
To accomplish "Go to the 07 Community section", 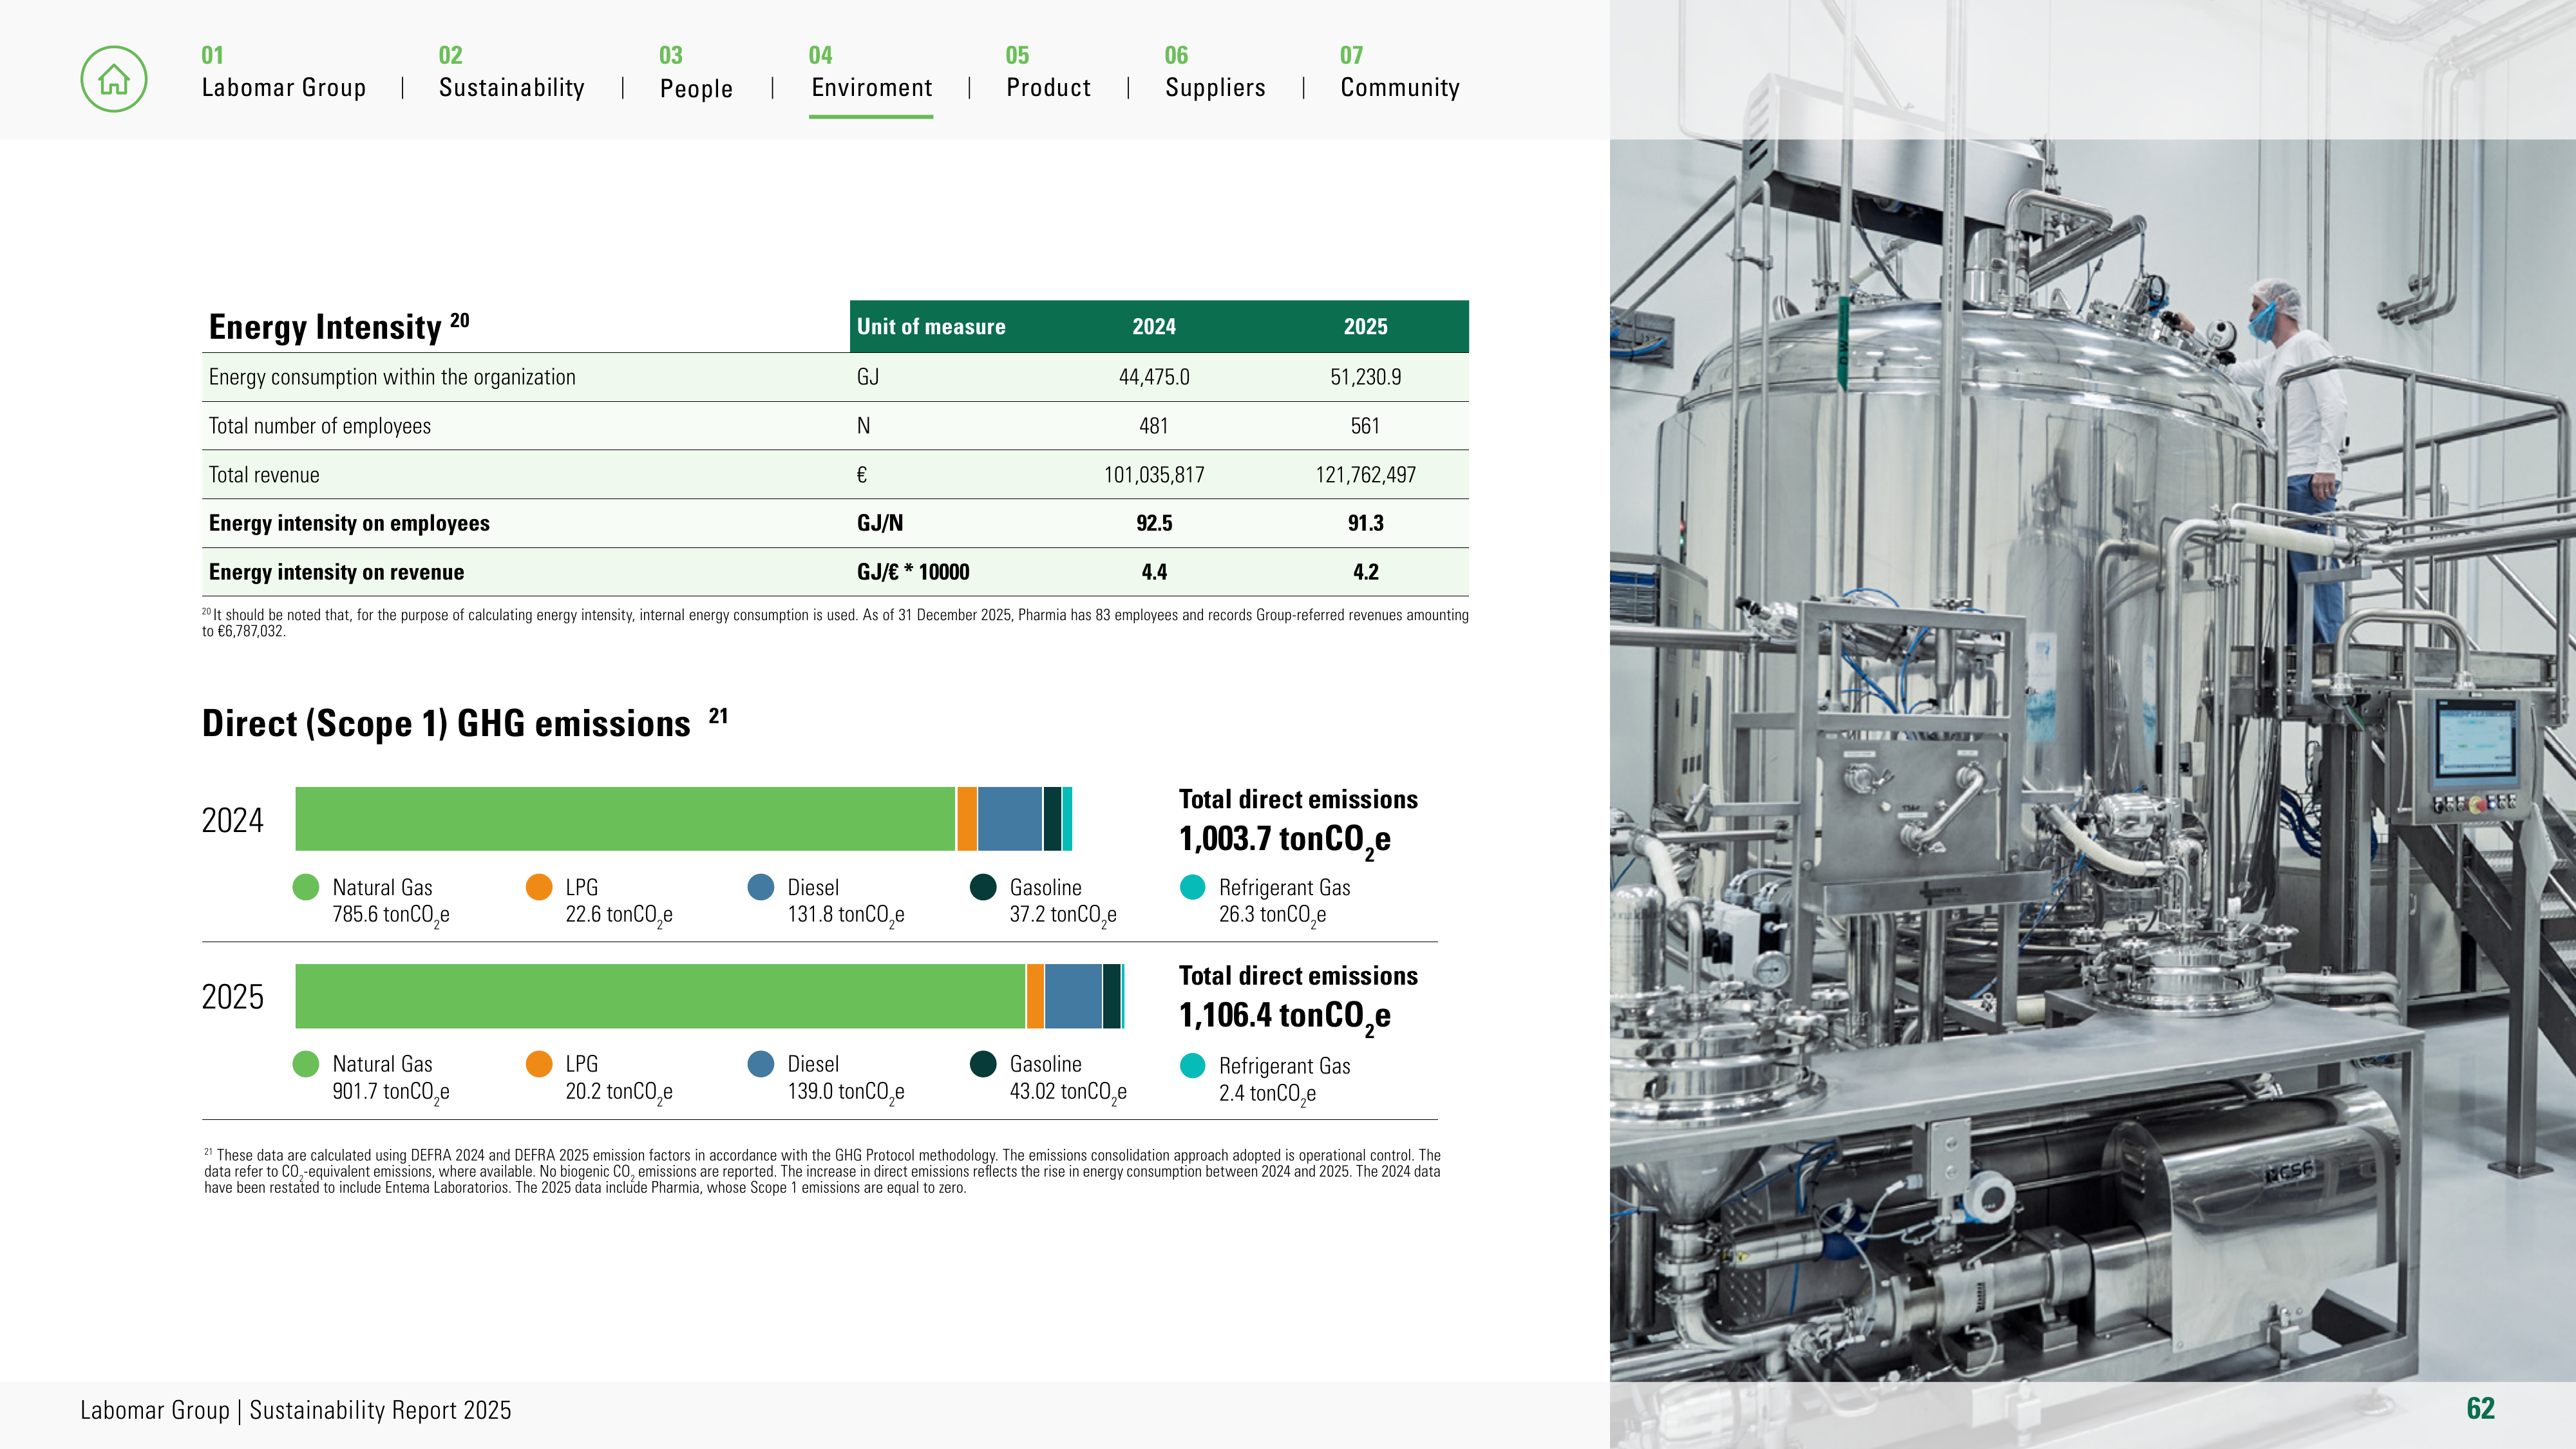I will (1400, 73).
